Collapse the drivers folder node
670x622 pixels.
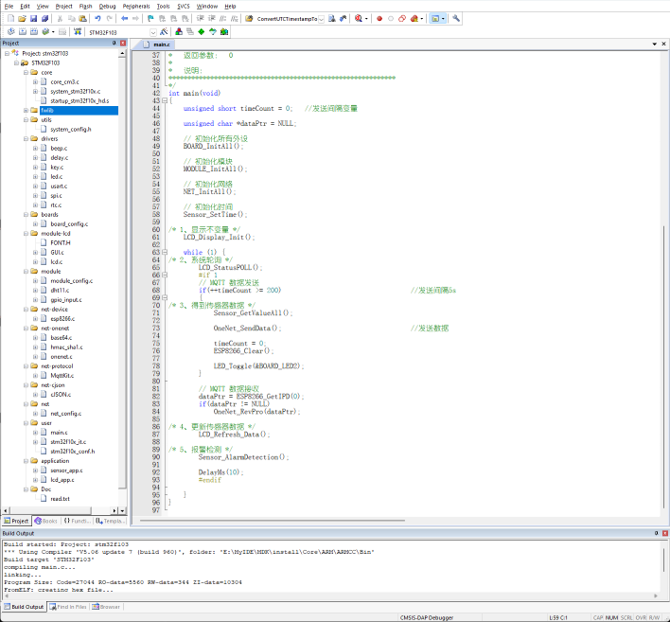pos(26,138)
